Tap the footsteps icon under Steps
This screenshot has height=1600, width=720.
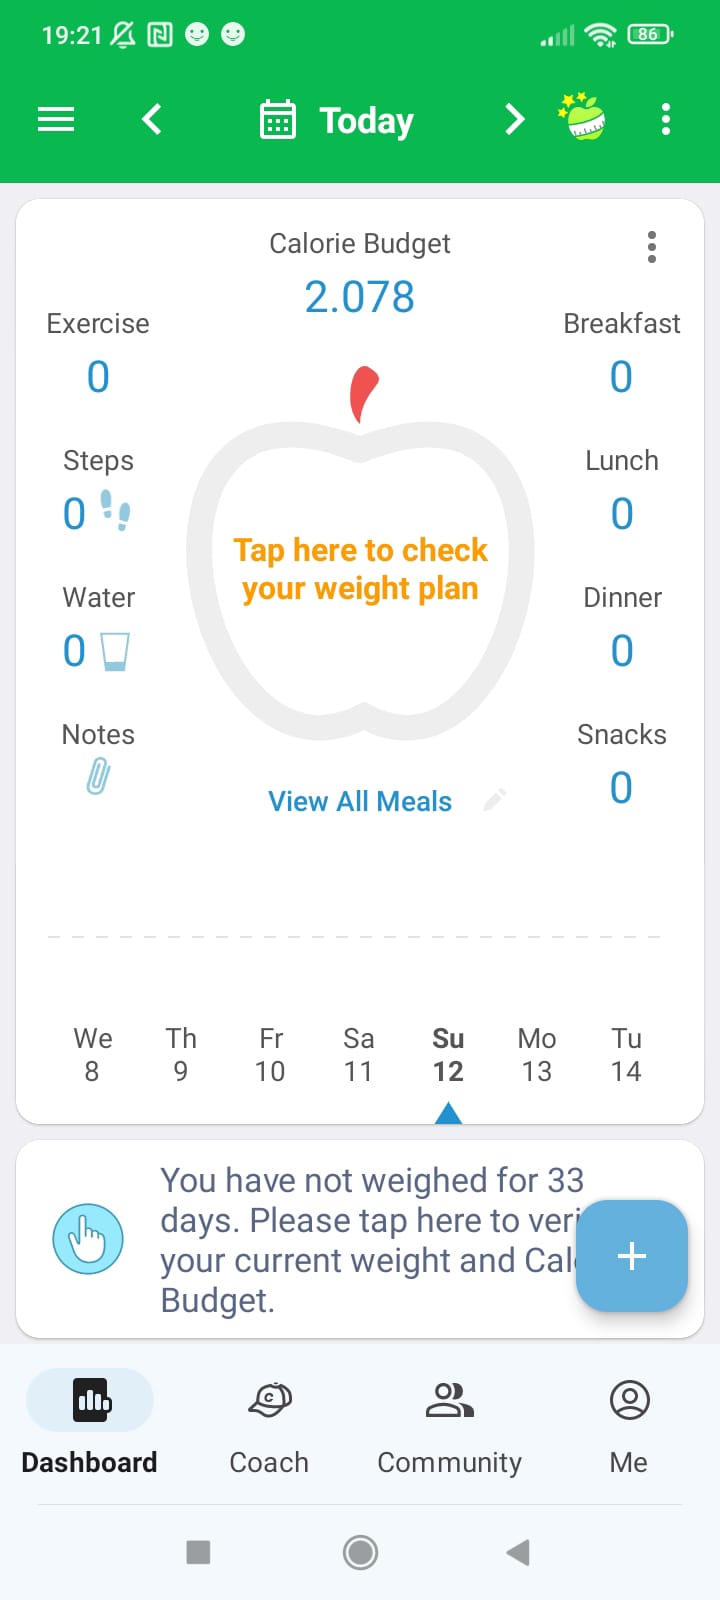(x=116, y=510)
